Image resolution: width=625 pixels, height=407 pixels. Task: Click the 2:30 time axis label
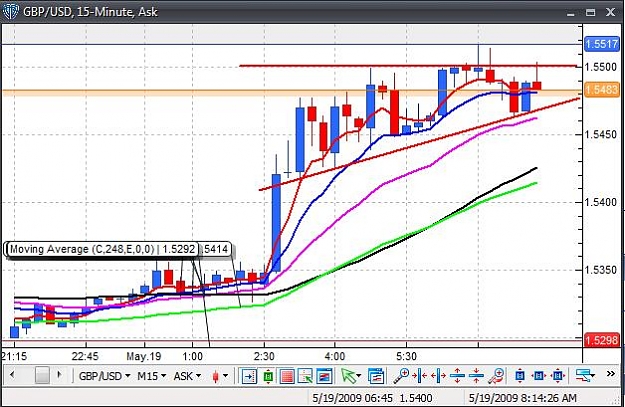coord(264,356)
